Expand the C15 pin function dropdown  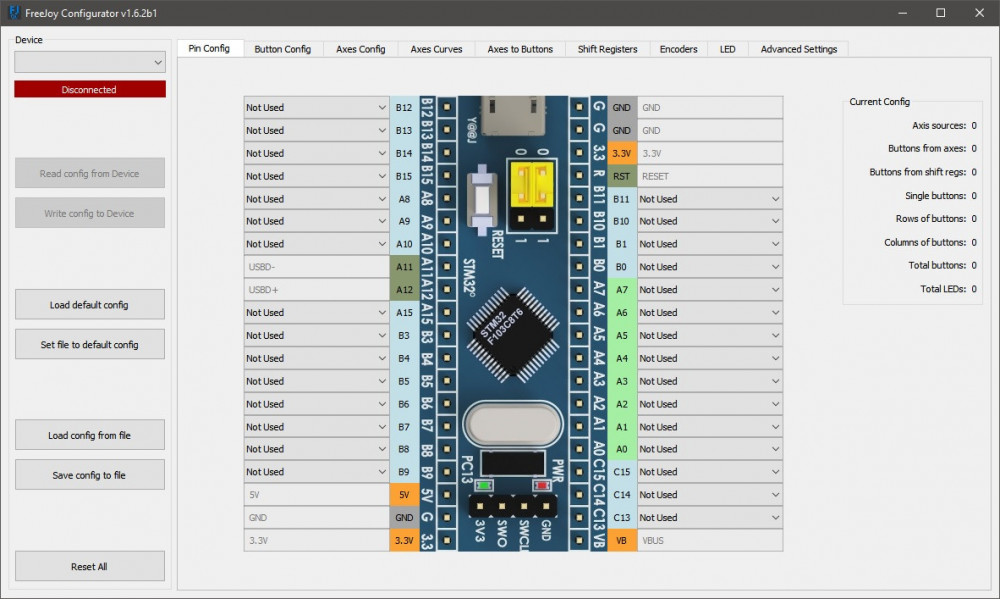coord(710,472)
